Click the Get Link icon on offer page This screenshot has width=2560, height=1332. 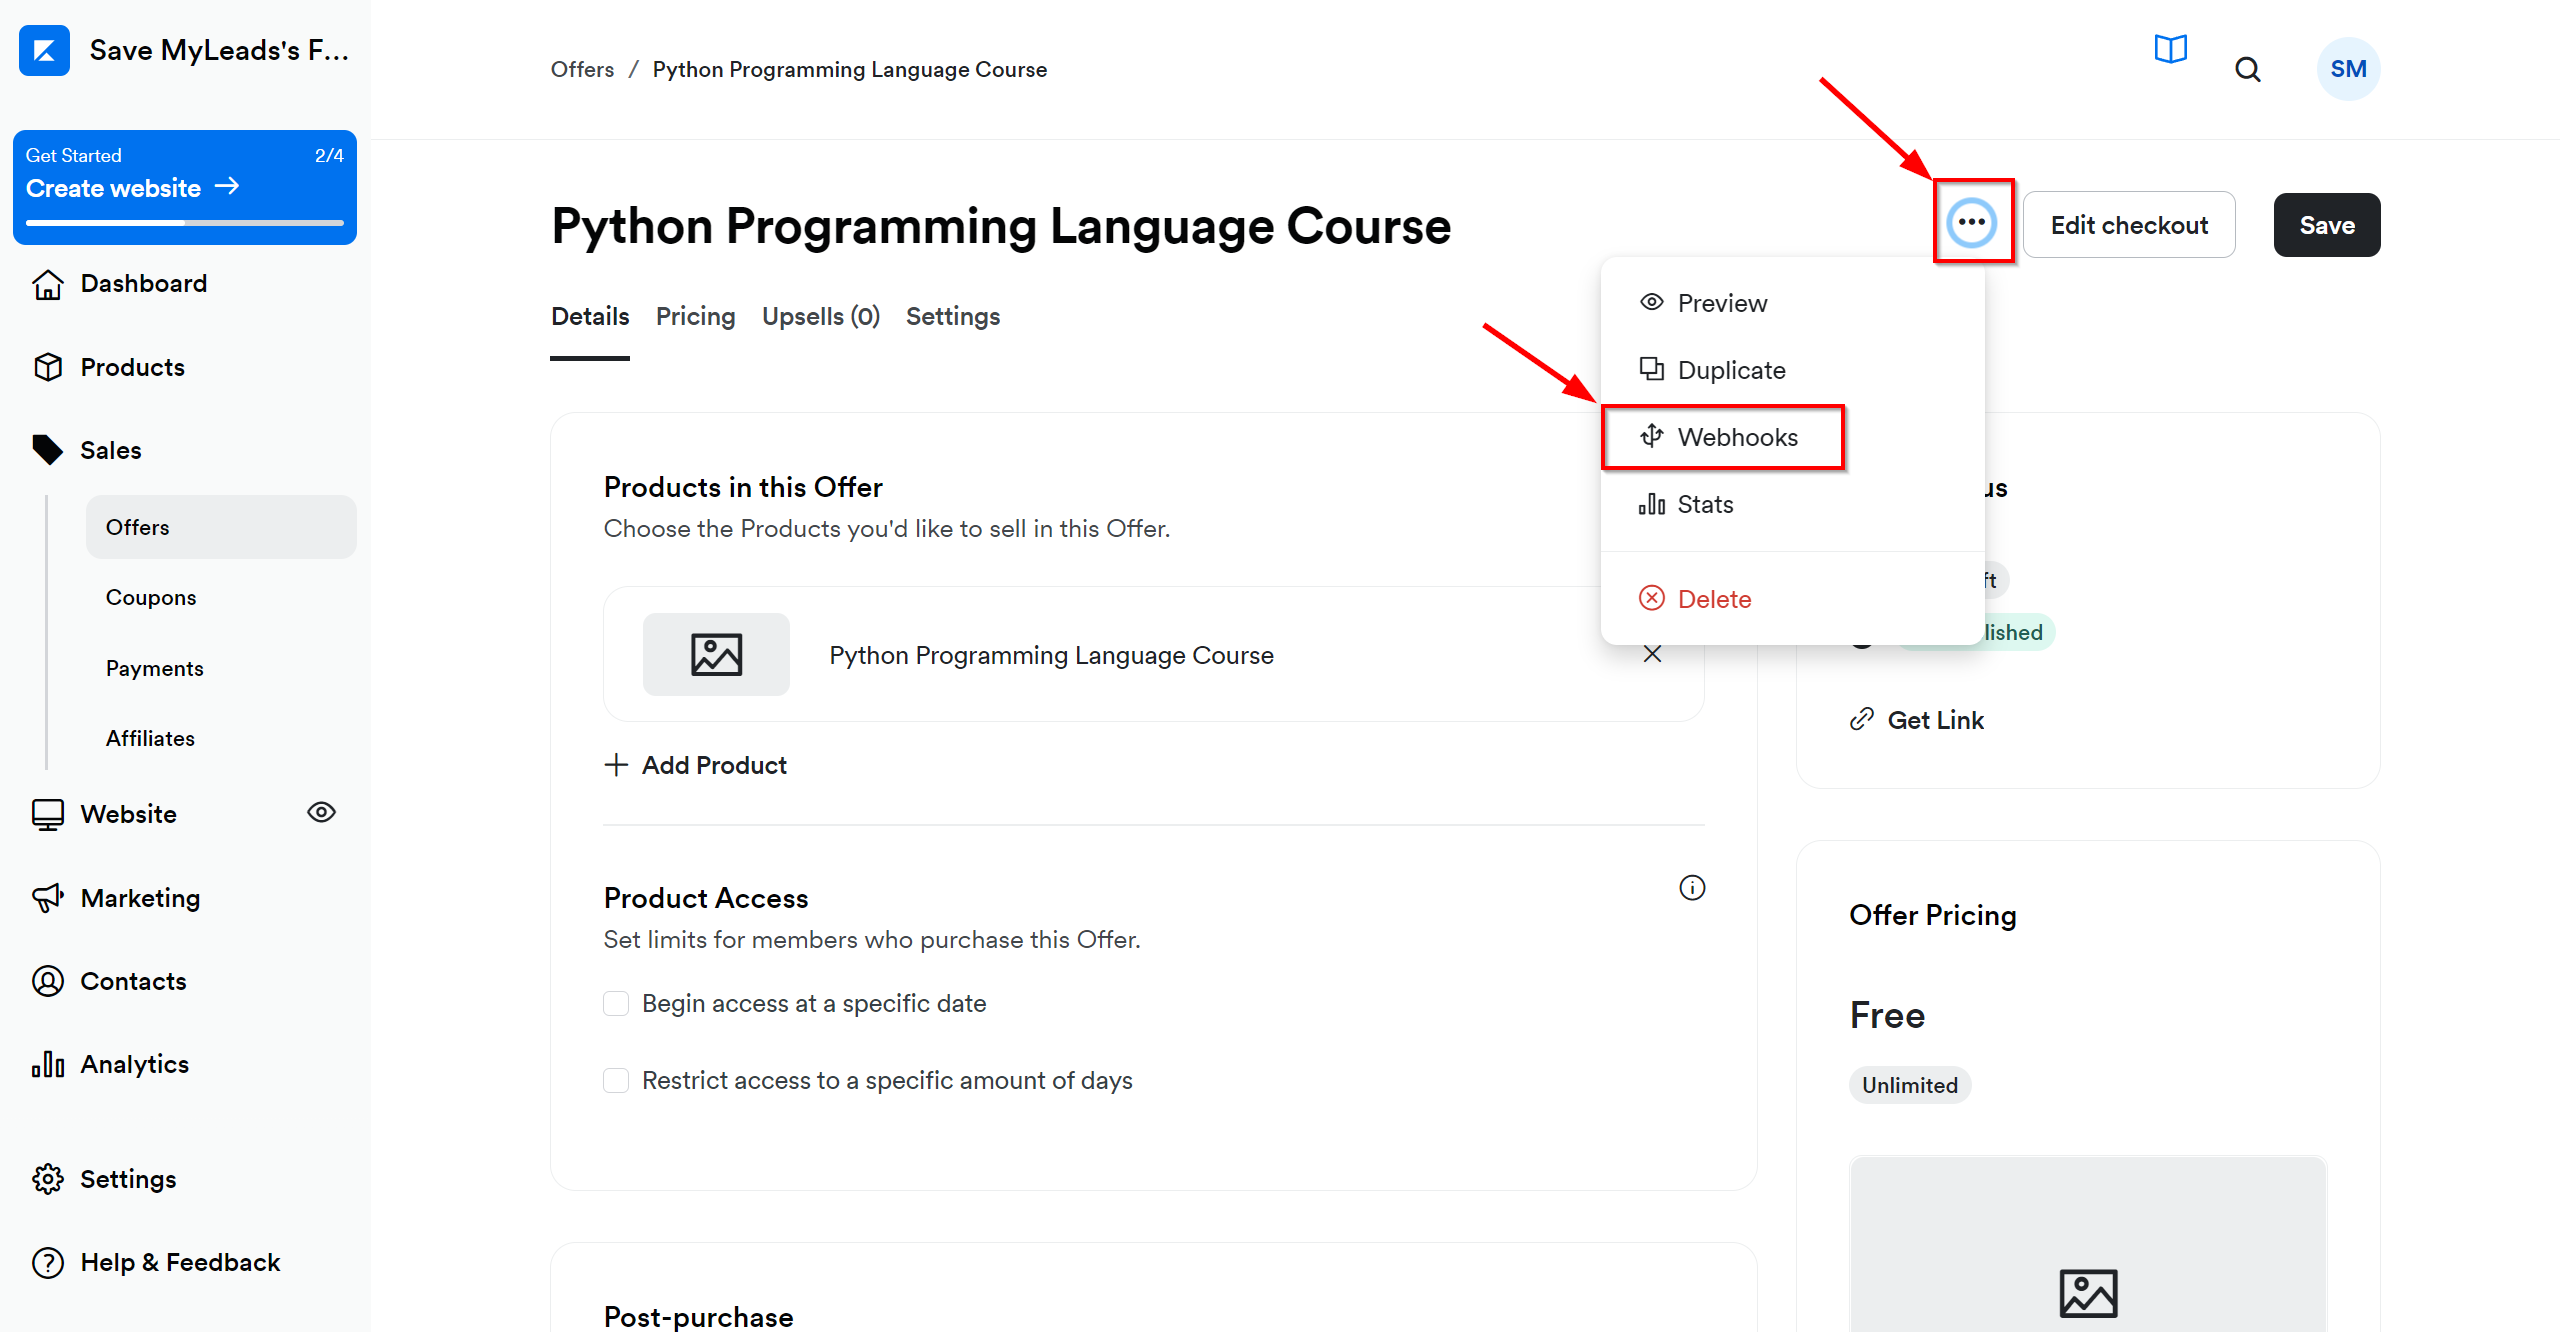[x=1866, y=718]
